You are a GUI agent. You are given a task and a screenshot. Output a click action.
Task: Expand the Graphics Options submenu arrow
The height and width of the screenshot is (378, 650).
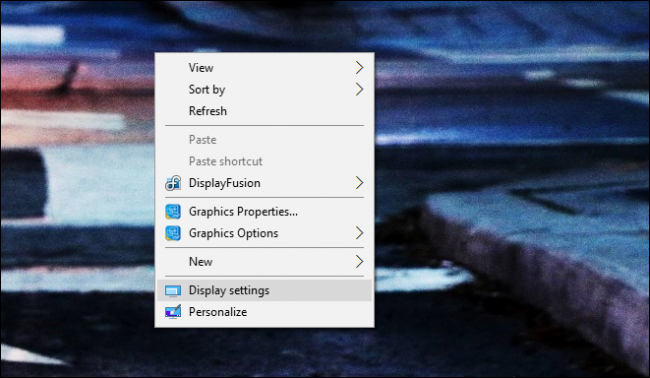(359, 233)
